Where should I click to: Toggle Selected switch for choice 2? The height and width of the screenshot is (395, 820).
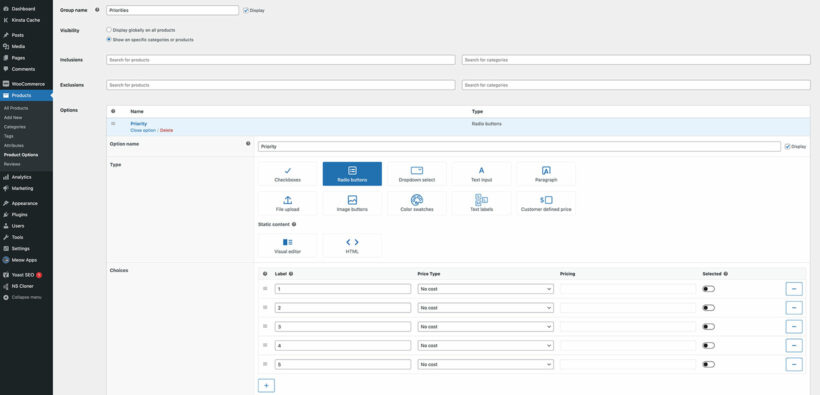tap(709, 308)
